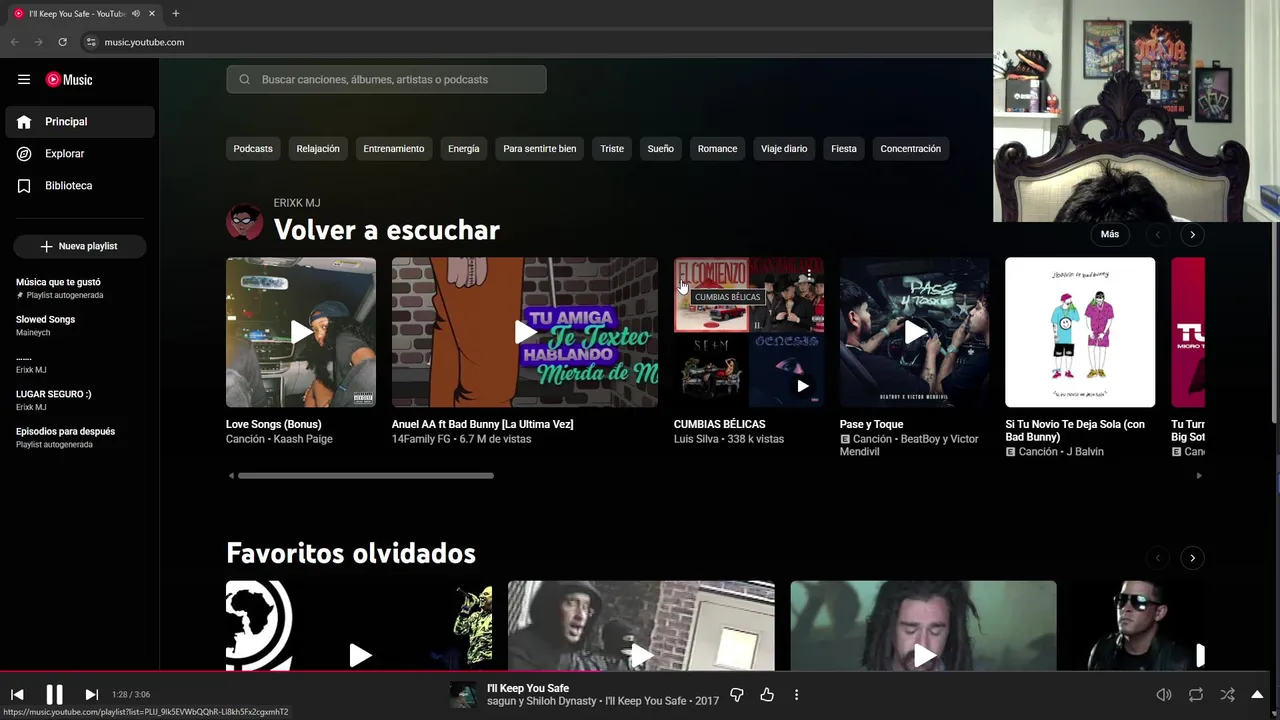Select the Sueño filter chip
This screenshot has width=1280, height=720.
click(661, 149)
